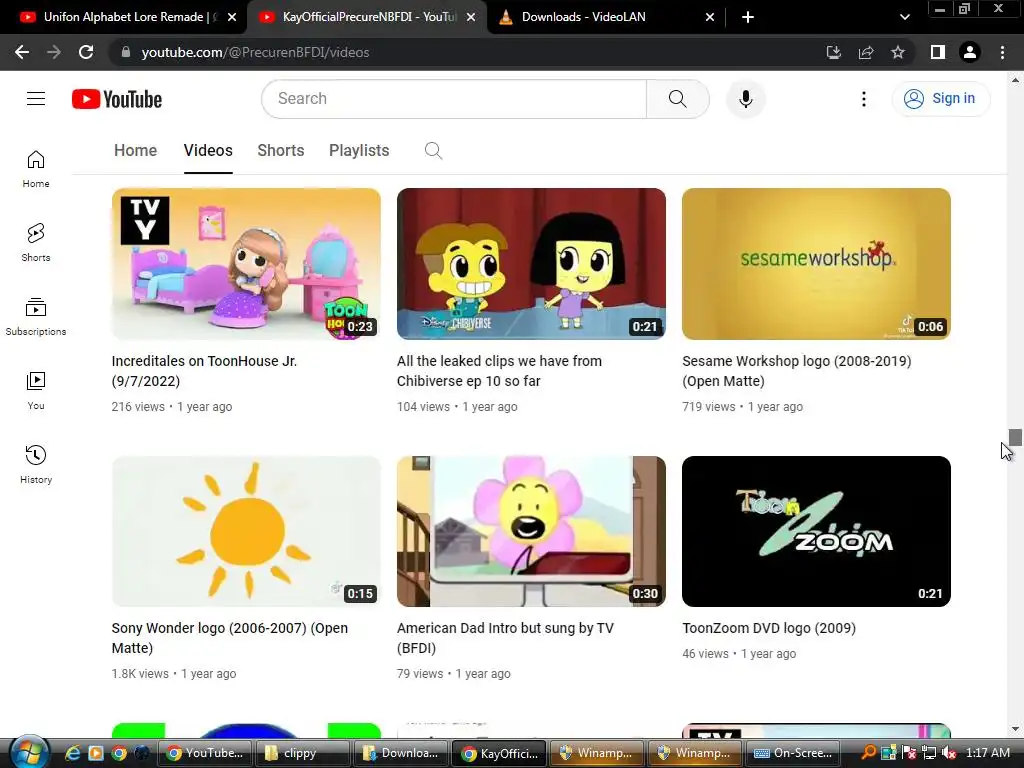Click the channel search magnifier icon
The image size is (1024, 768).
tap(433, 151)
